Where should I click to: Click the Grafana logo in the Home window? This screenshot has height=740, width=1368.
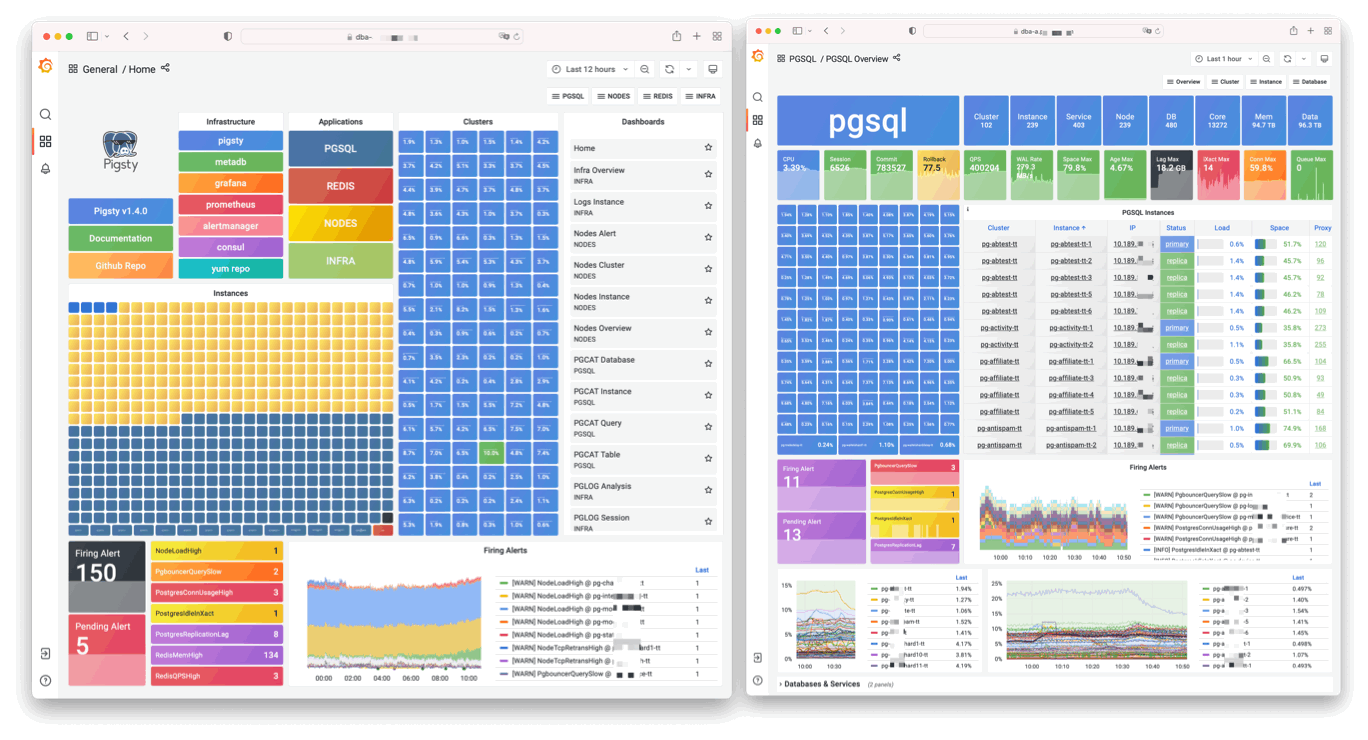(x=45, y=66)
